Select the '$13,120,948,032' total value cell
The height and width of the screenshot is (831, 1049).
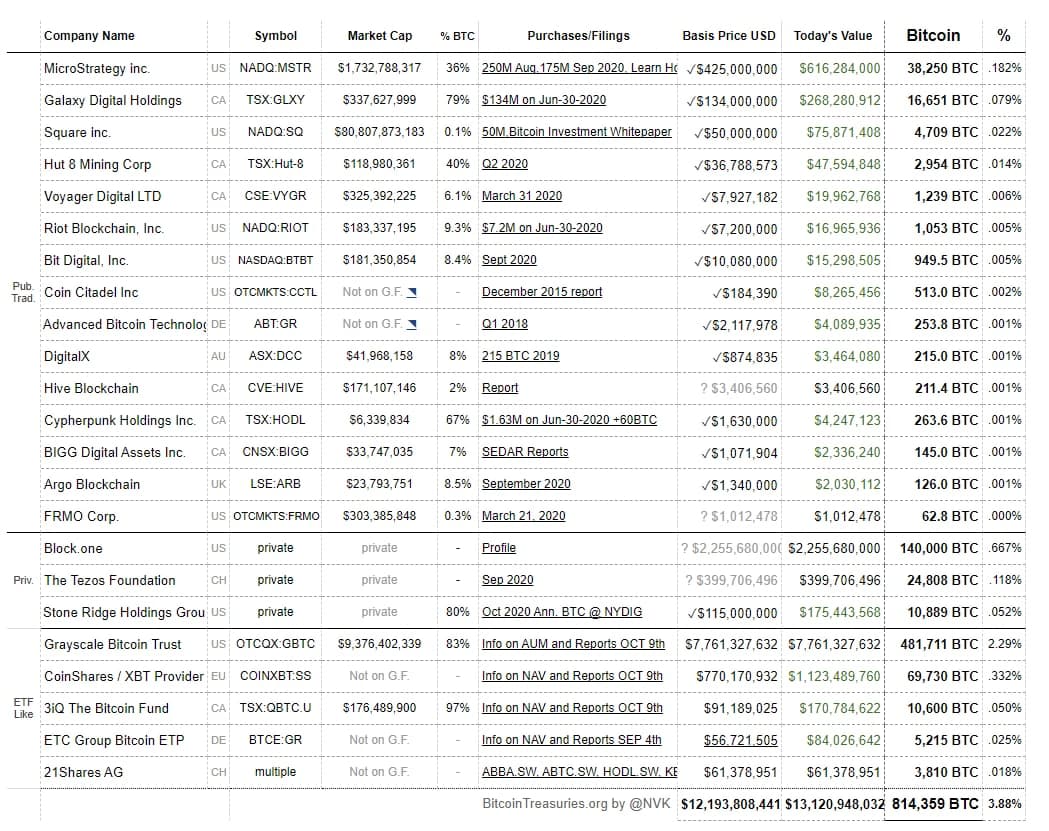pyautogui.click(x=833, y=804)
